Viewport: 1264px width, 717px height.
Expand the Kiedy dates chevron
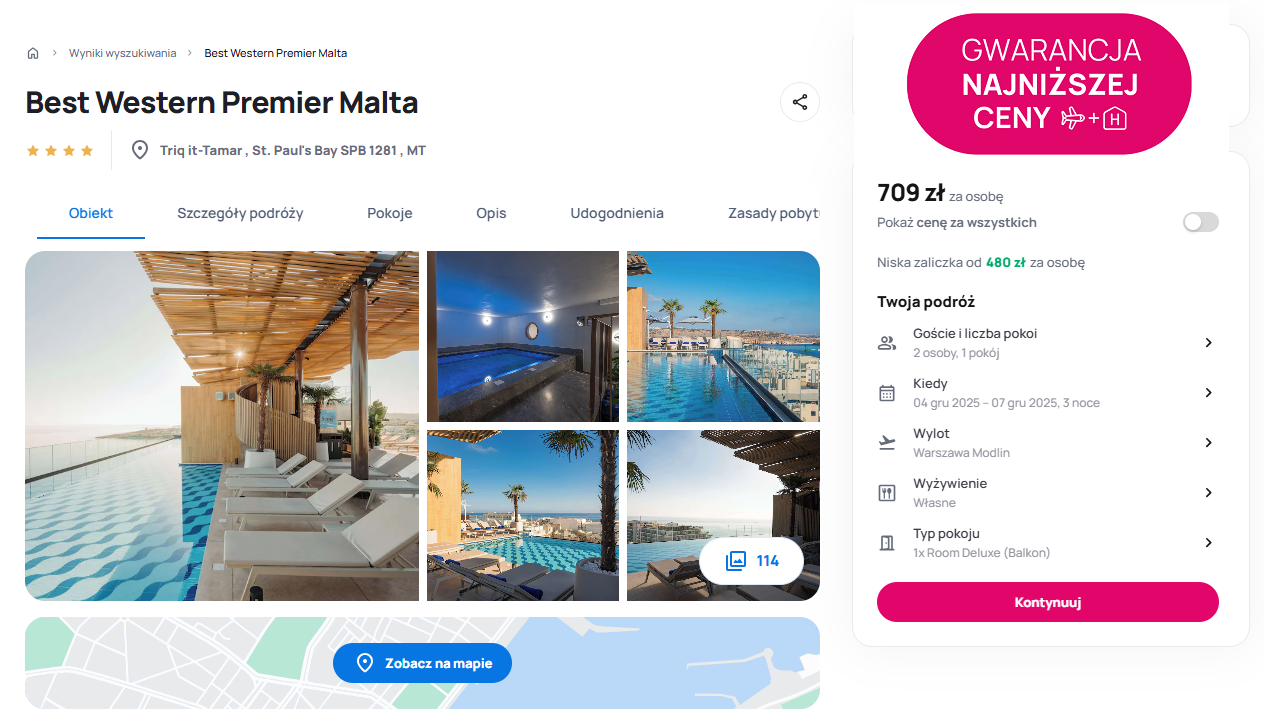point(1208,393)
